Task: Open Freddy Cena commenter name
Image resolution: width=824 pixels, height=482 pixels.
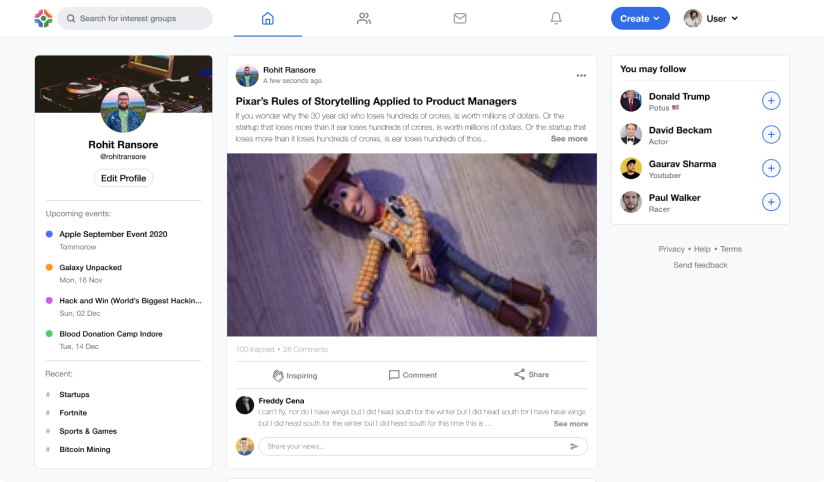Action: coord(281,401)
